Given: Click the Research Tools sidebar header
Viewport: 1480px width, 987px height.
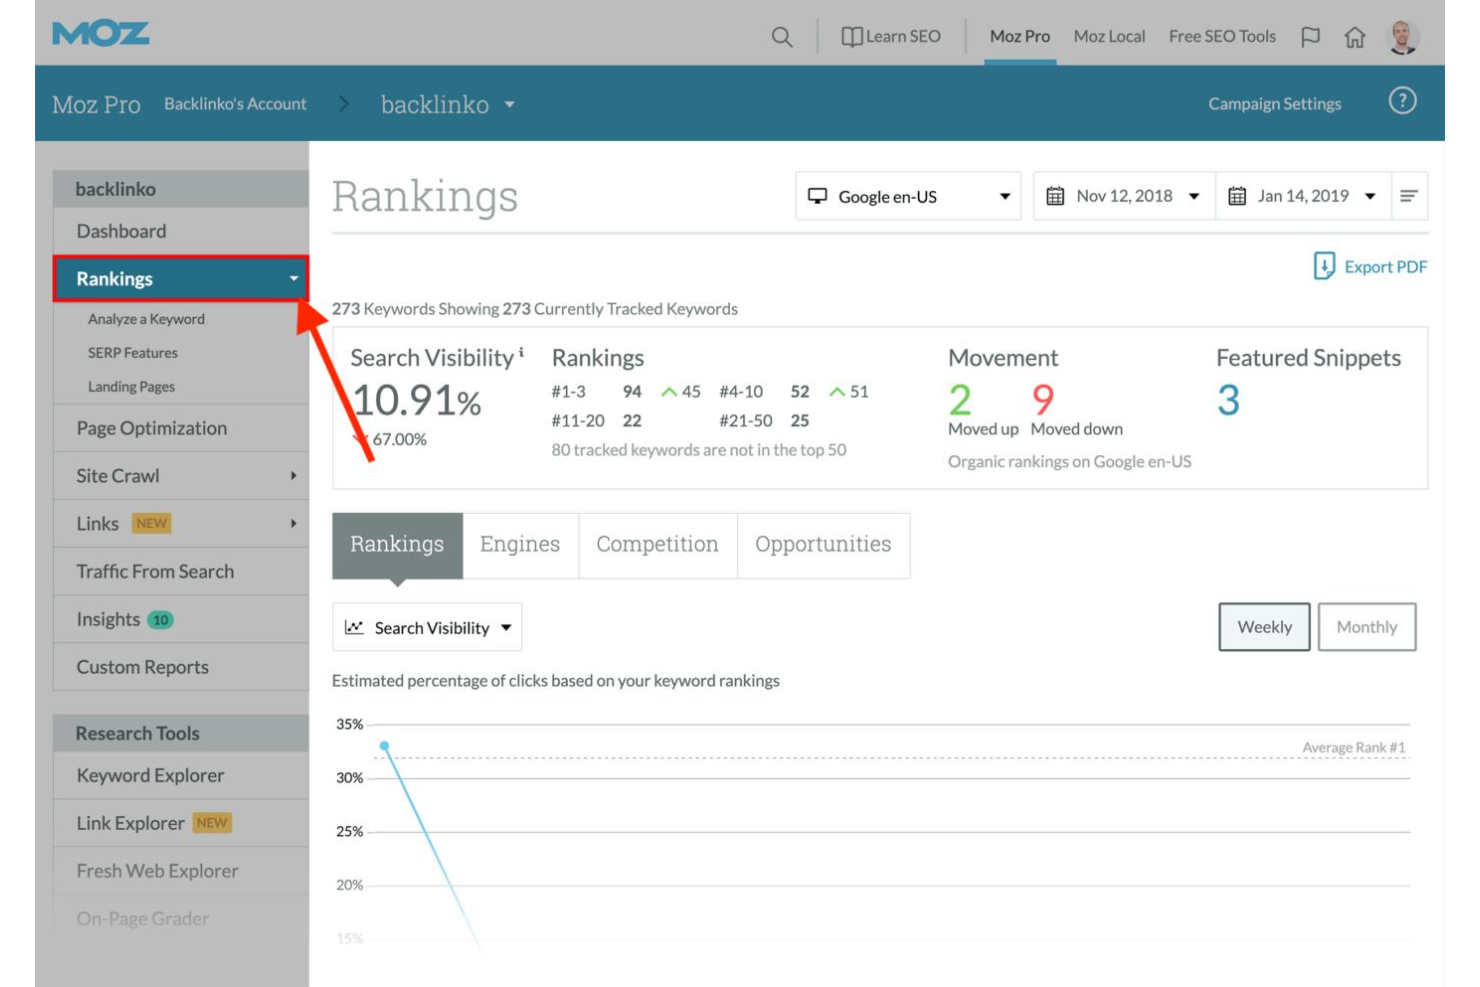Looking at the screenshot, I should pyautogui.click(x=181, y=733).
